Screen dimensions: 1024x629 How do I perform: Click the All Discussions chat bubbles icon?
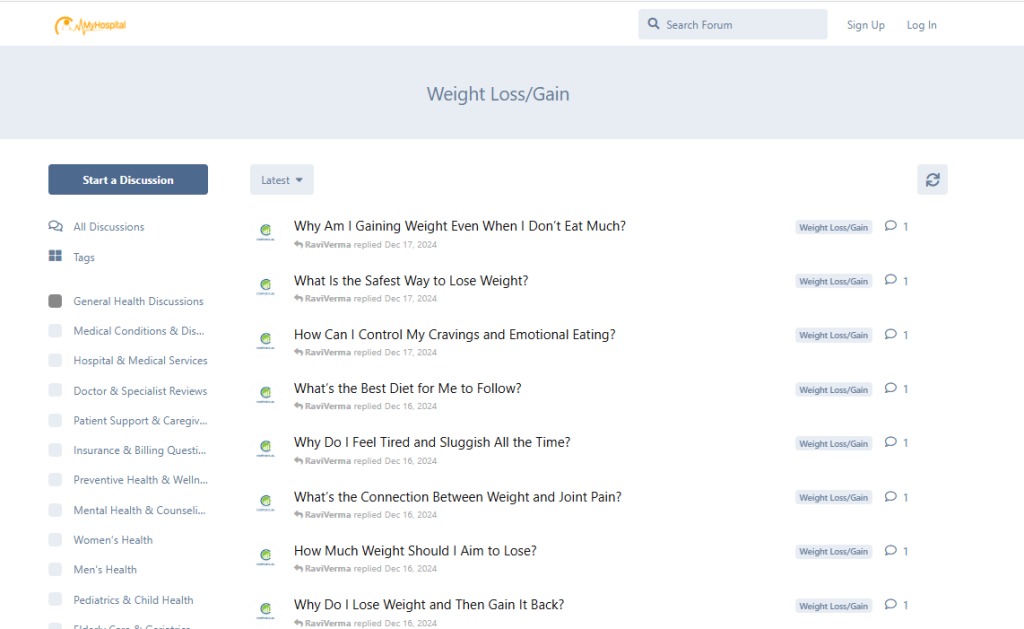coord(55,227)
